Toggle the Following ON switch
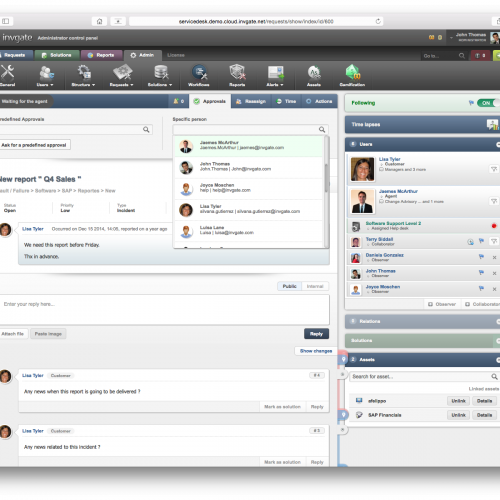Viewport: 500px width, 500px height. (488, 103)
